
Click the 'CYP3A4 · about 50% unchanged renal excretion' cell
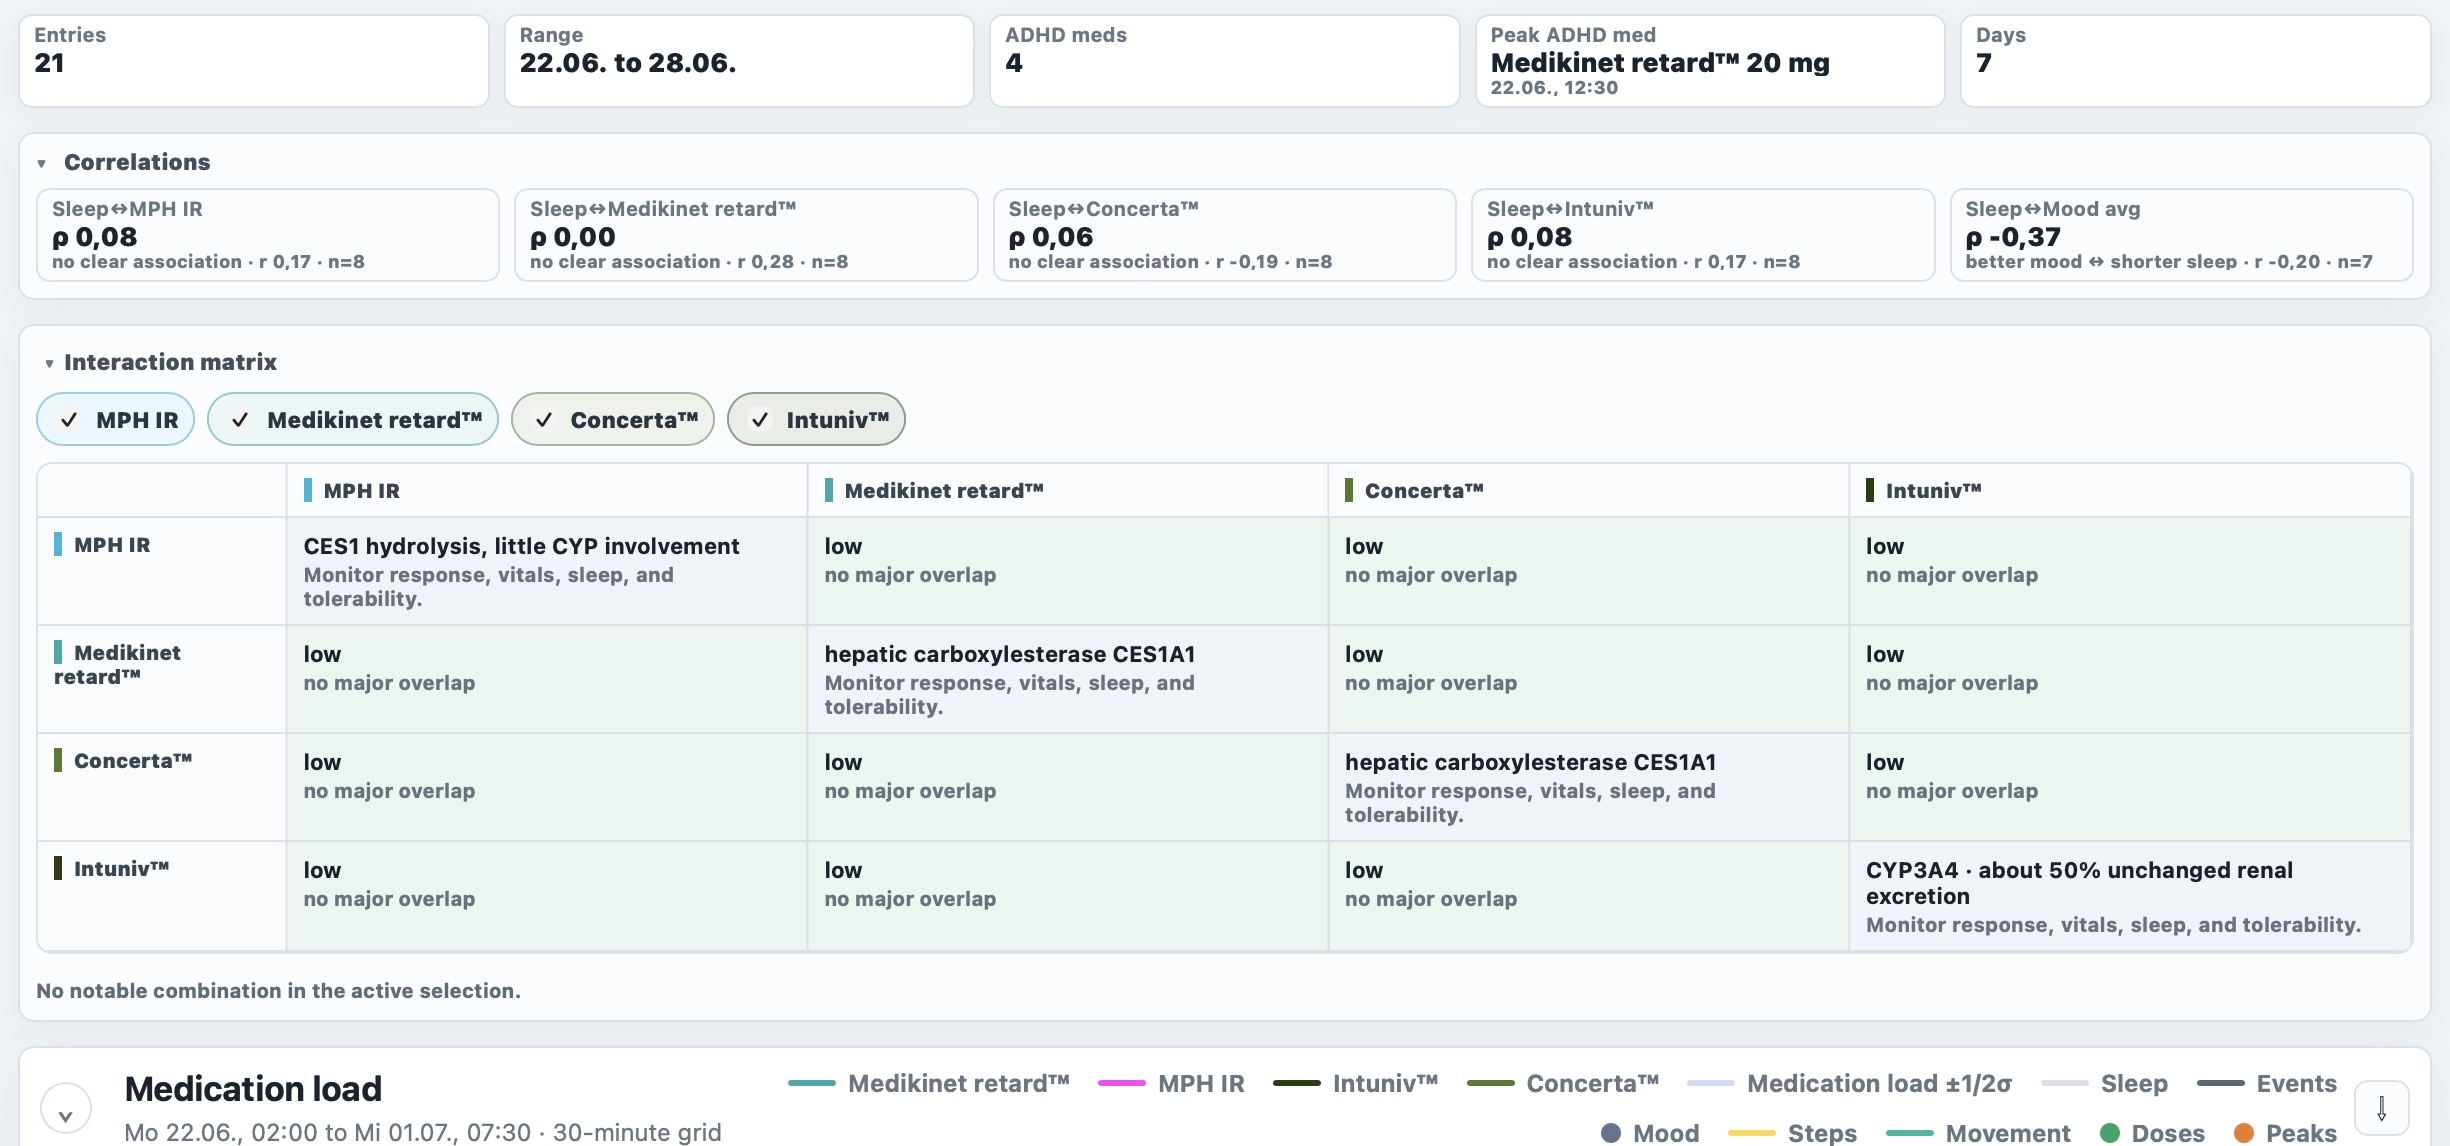[2130, 896]
